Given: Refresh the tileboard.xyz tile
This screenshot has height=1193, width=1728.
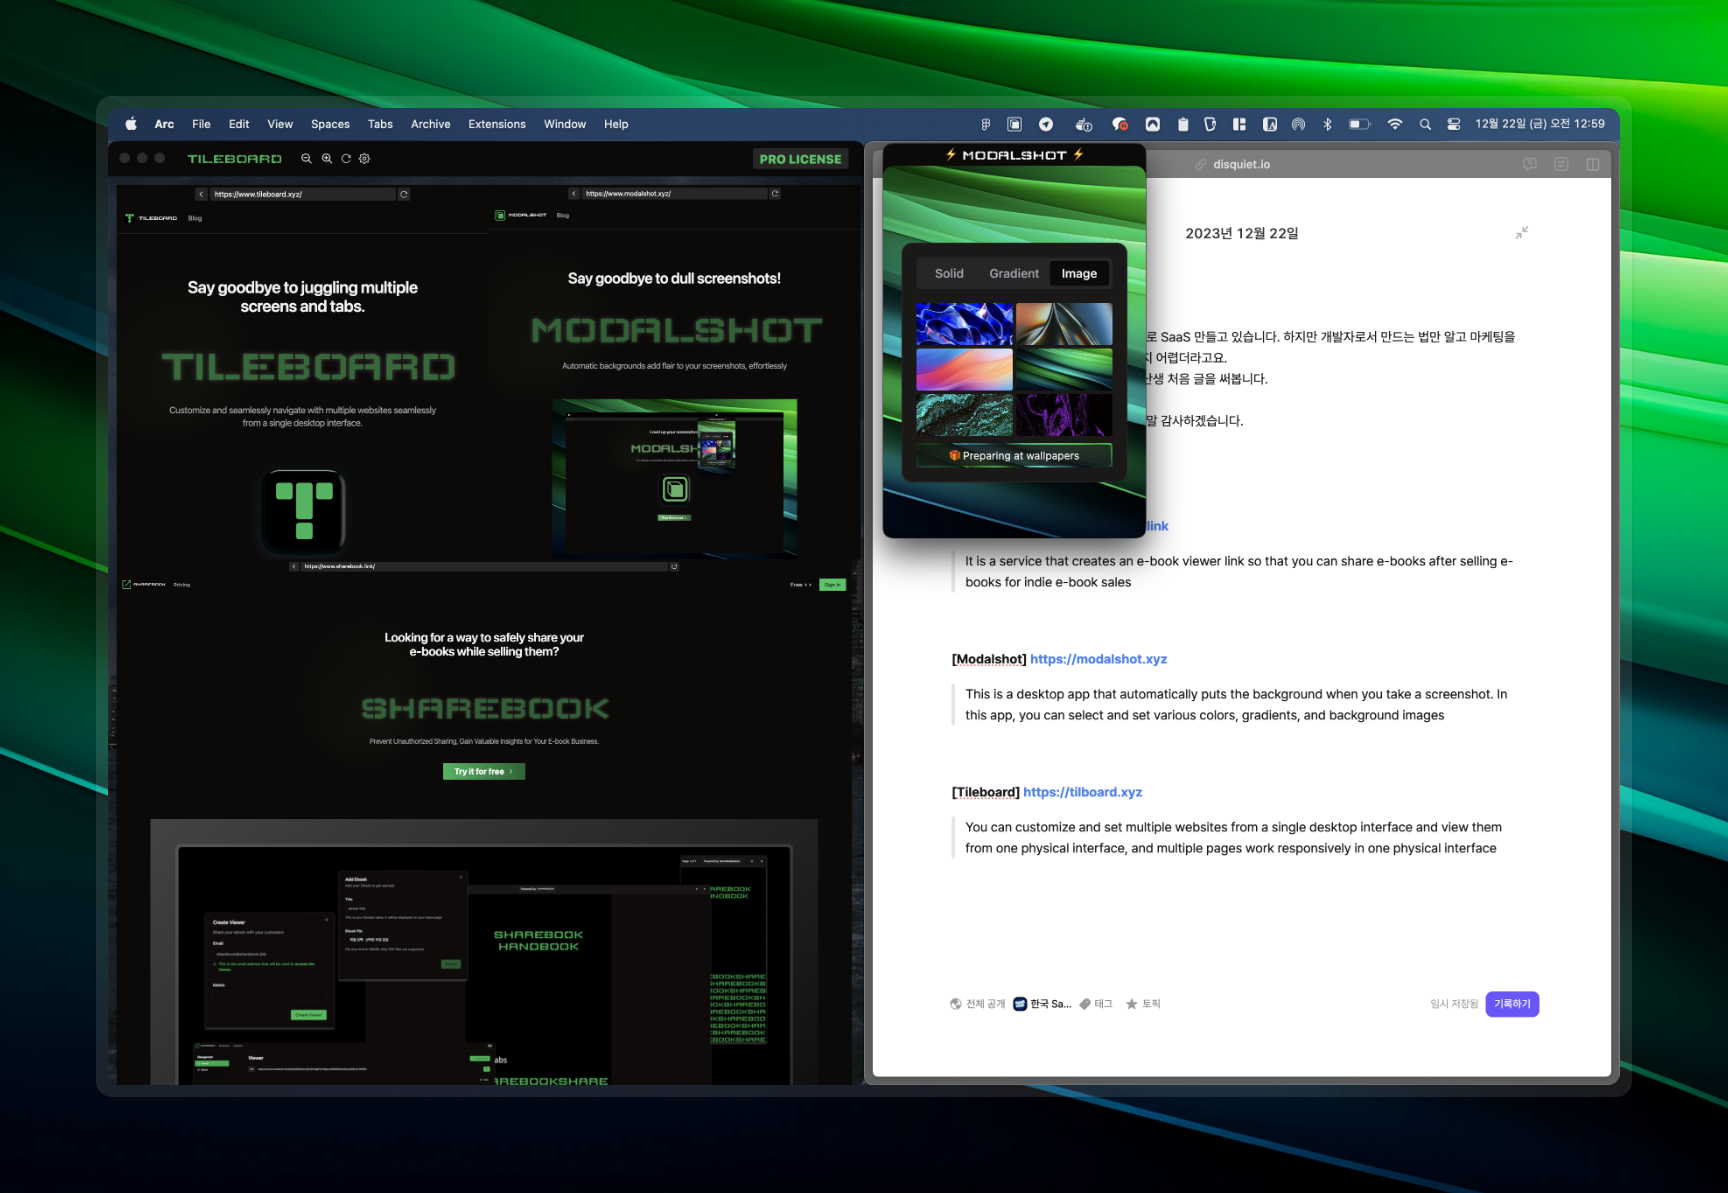Looking at the screenshot, I should point(404,194).
